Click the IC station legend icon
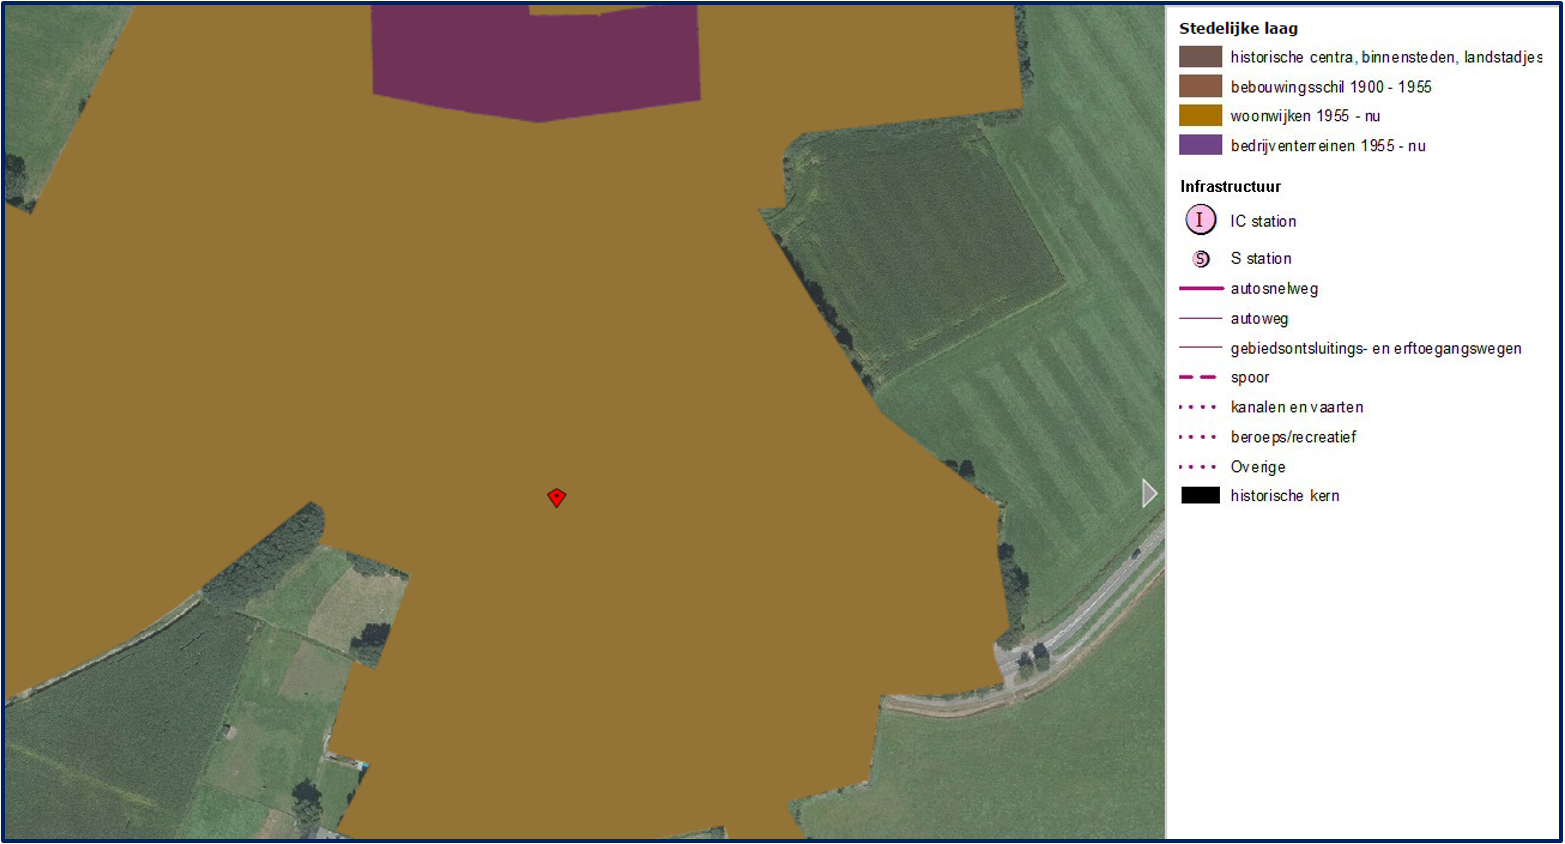Screen dimensions: 1565x844 tap(1200, 220)
